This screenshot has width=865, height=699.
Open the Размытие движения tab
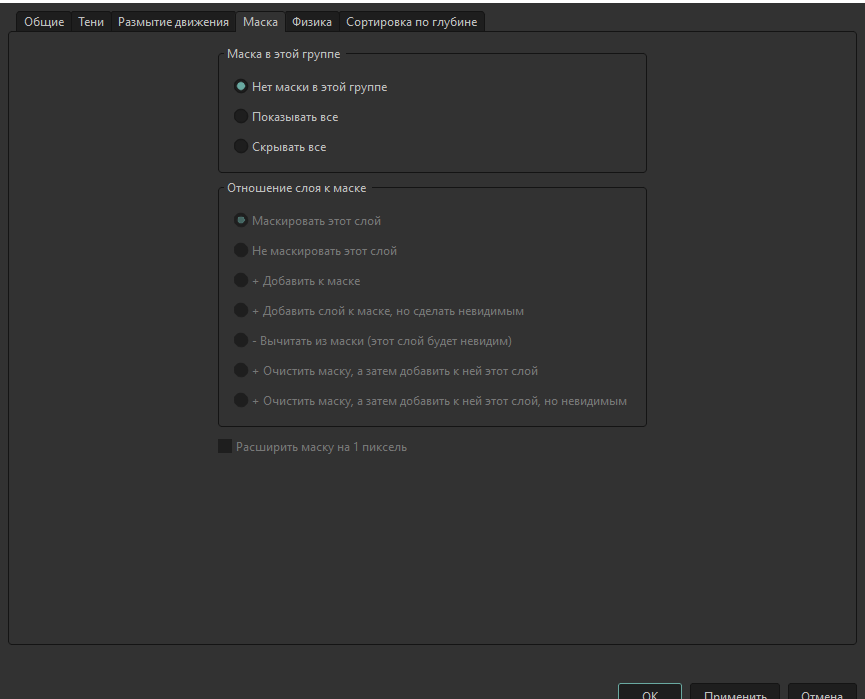coord(173,22)
